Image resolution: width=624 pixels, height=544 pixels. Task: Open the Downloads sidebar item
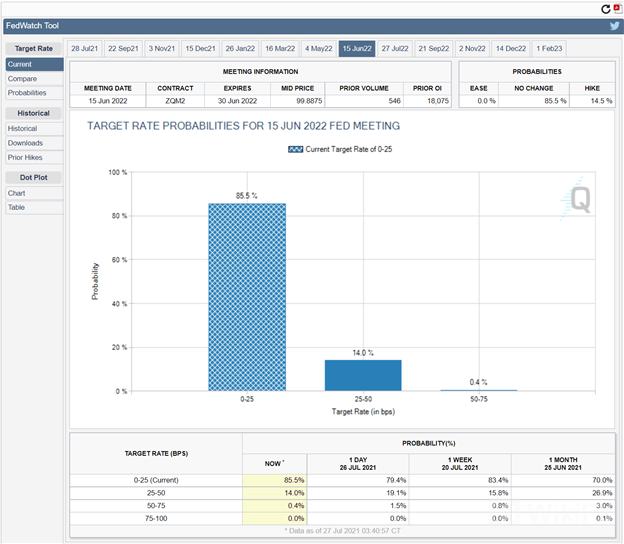tap(26, 143)
